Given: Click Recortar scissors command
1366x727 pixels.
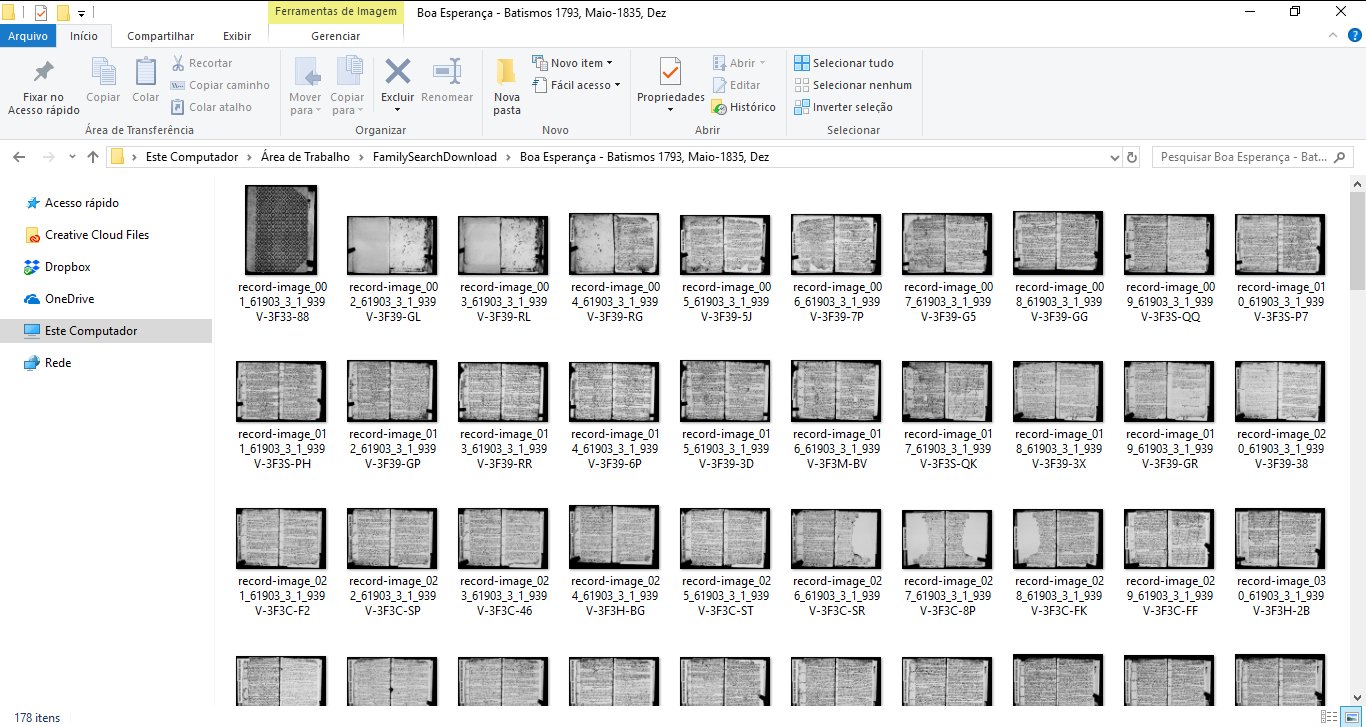Looking at the screenshot, I should pyautogui.click(x=202, y=63).
